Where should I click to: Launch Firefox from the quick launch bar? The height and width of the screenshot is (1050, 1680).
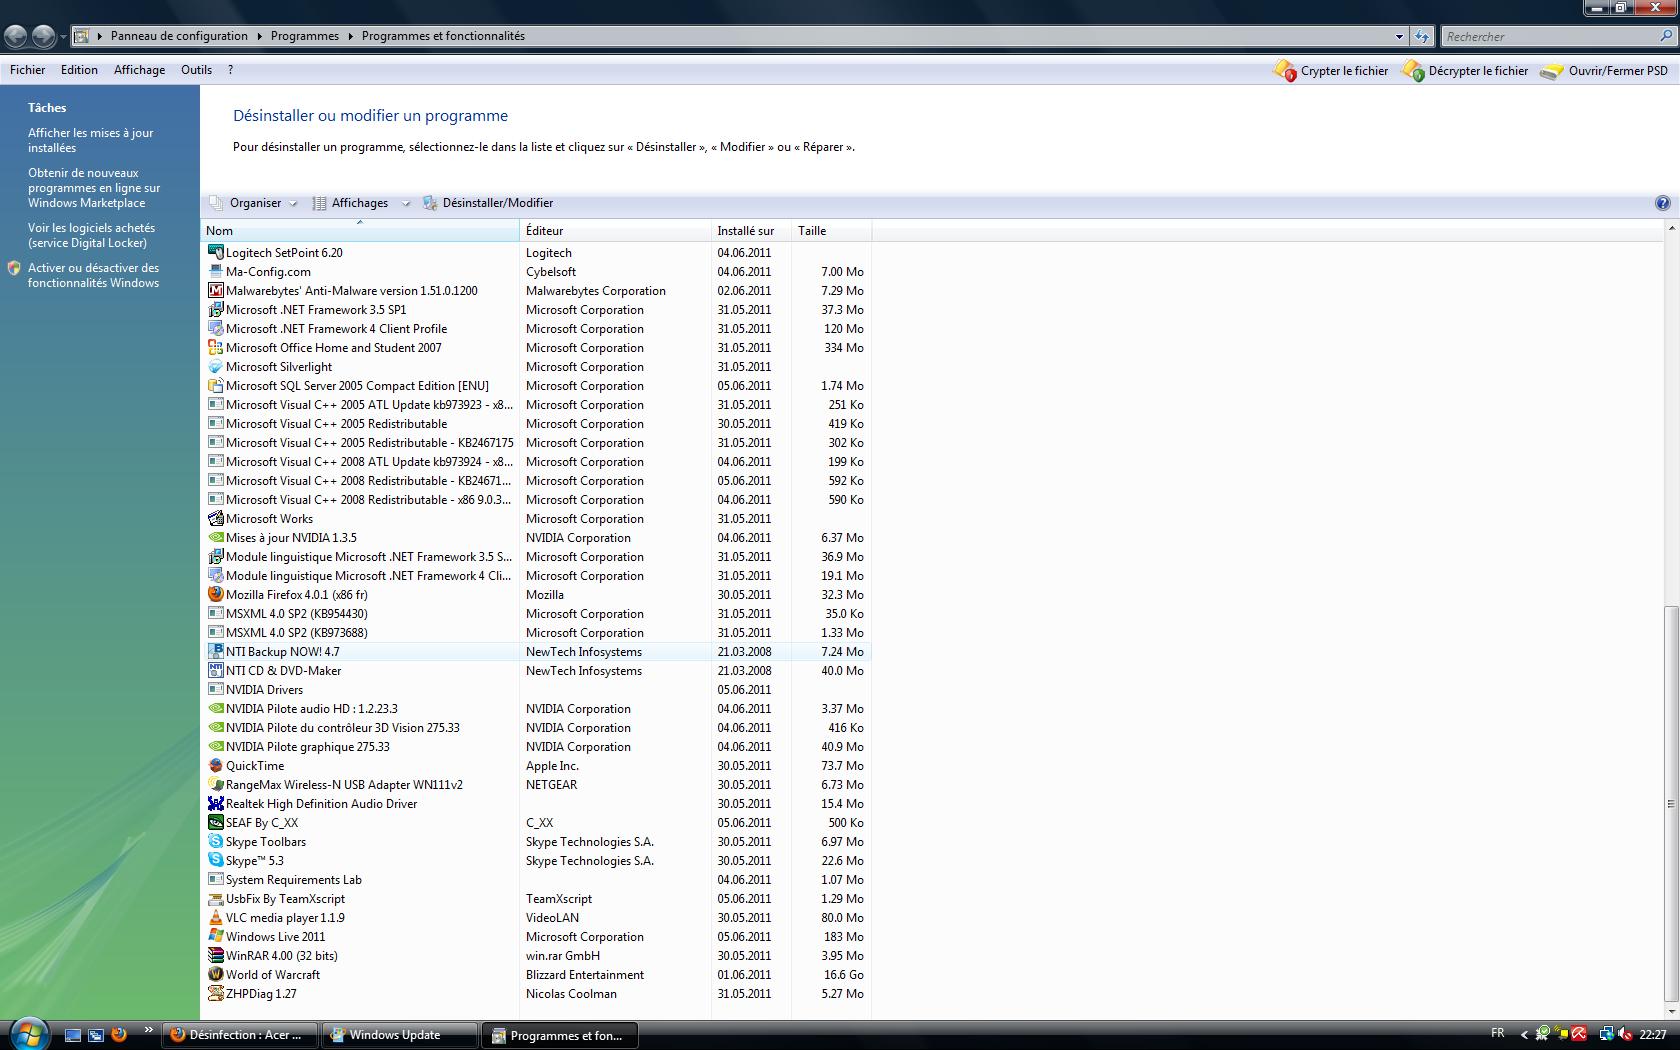pos(119,1035)
